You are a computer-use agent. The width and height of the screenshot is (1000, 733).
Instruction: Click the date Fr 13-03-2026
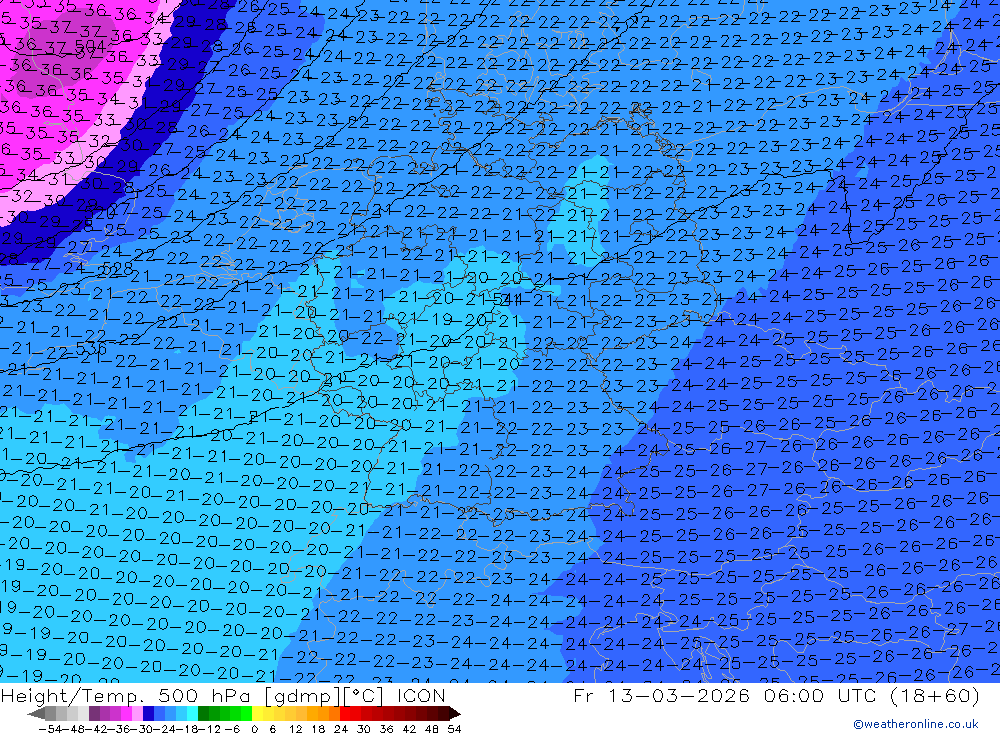(x=661, y=695)
